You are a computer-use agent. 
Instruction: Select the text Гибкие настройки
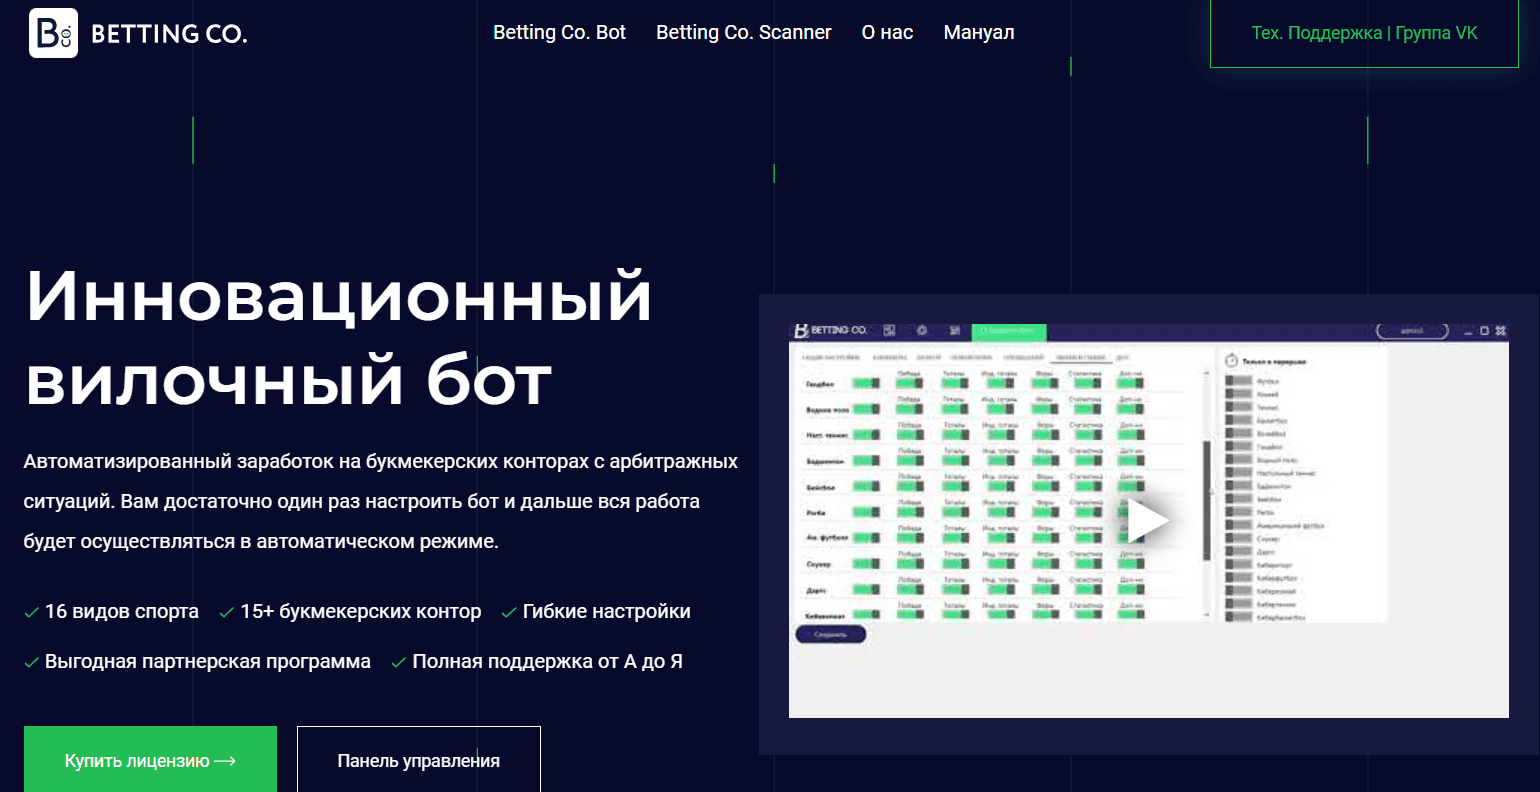607,611
